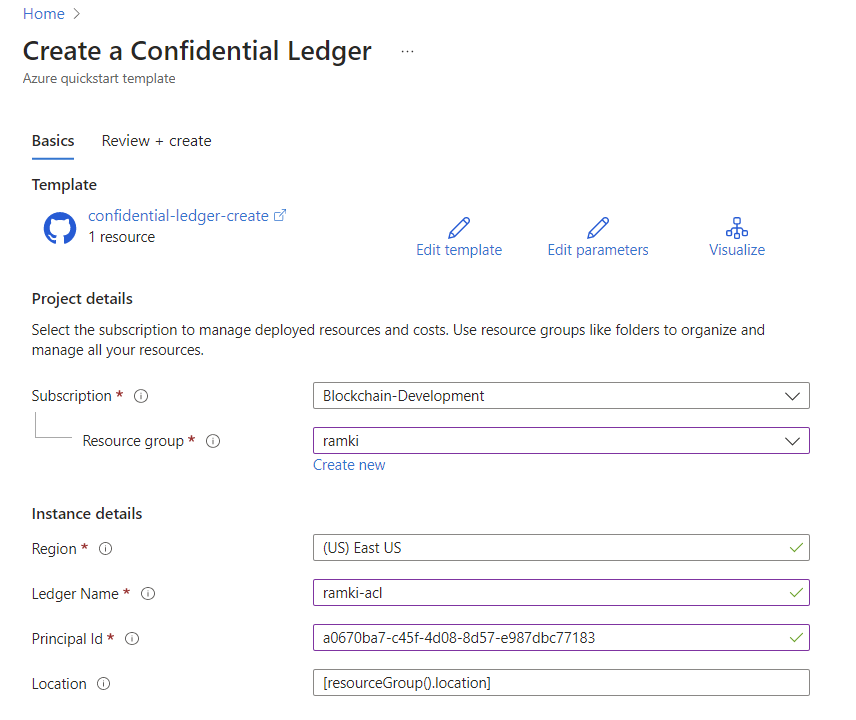Click the Resource group info icon
856x720 pixels.
tap(213, 441)
